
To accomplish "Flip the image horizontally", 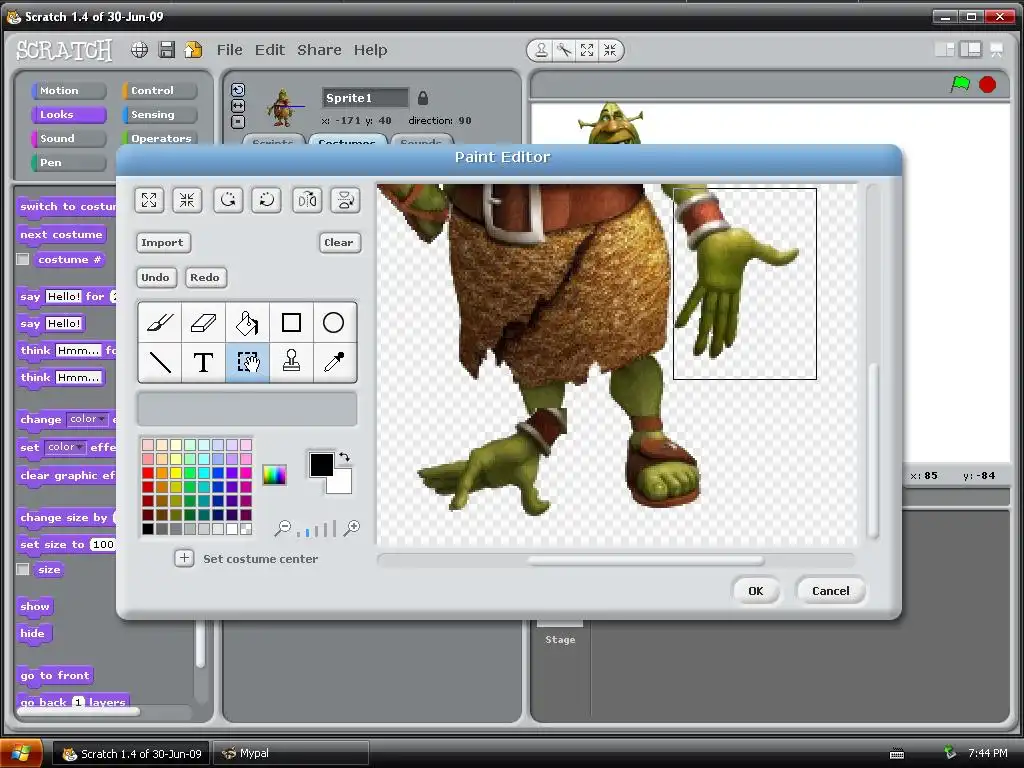I will pos(307,200).
